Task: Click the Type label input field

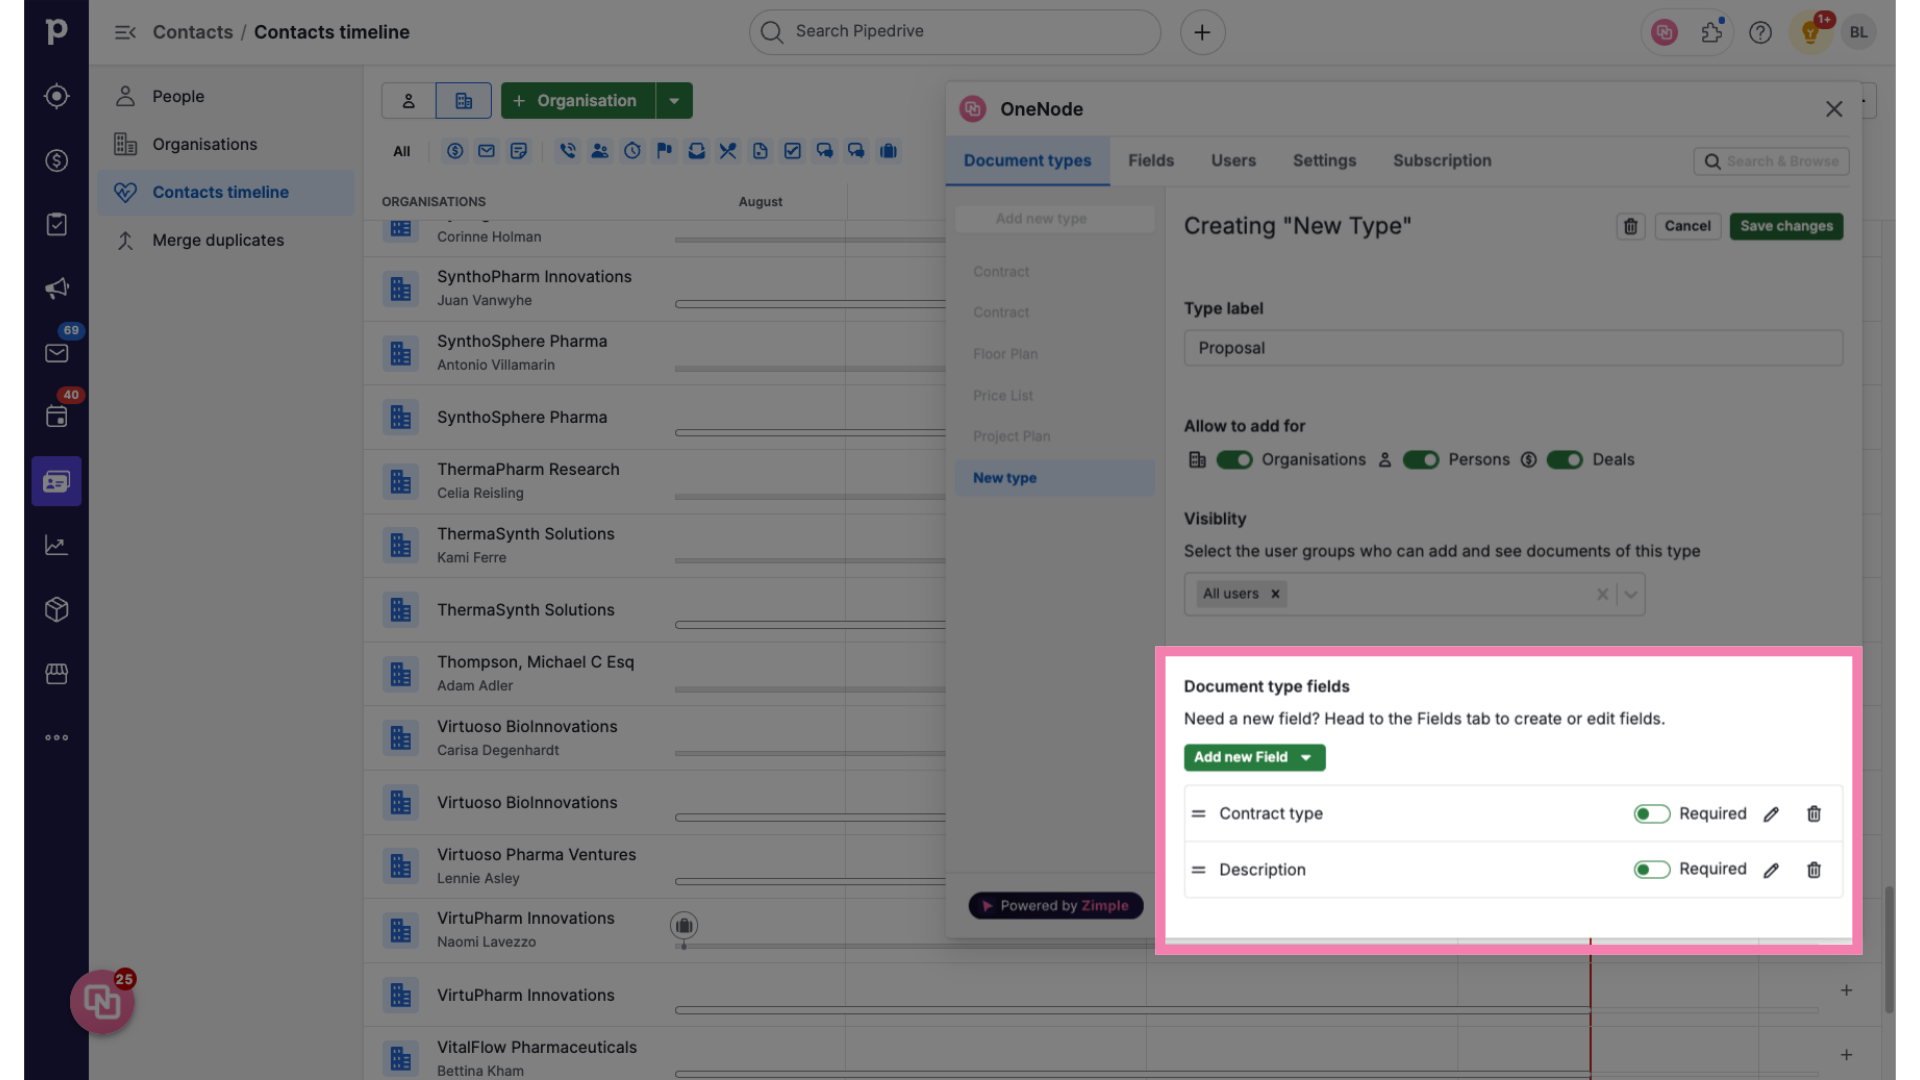Action: tap(1513, 348)
